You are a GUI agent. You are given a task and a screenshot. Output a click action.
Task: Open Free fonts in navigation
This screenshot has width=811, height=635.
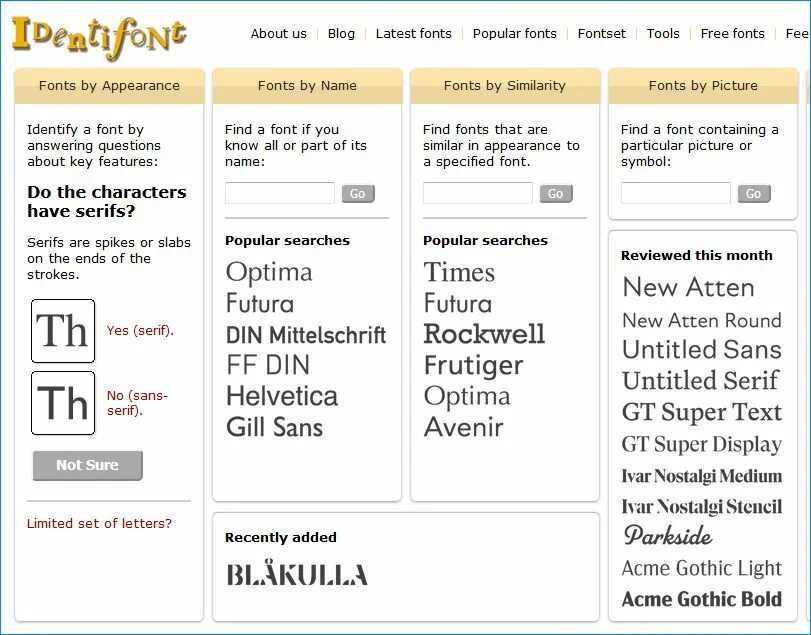tap(732, 34)
